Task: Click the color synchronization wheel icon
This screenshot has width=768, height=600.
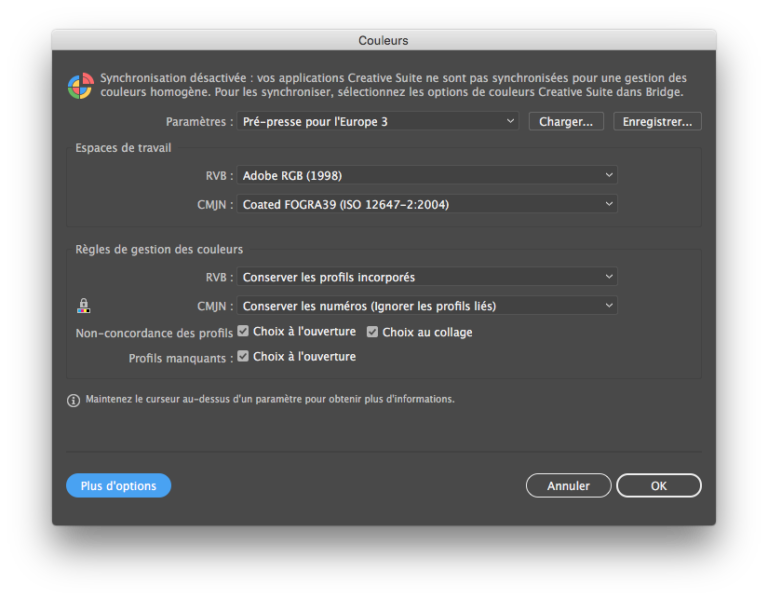Action: [80, 86]
